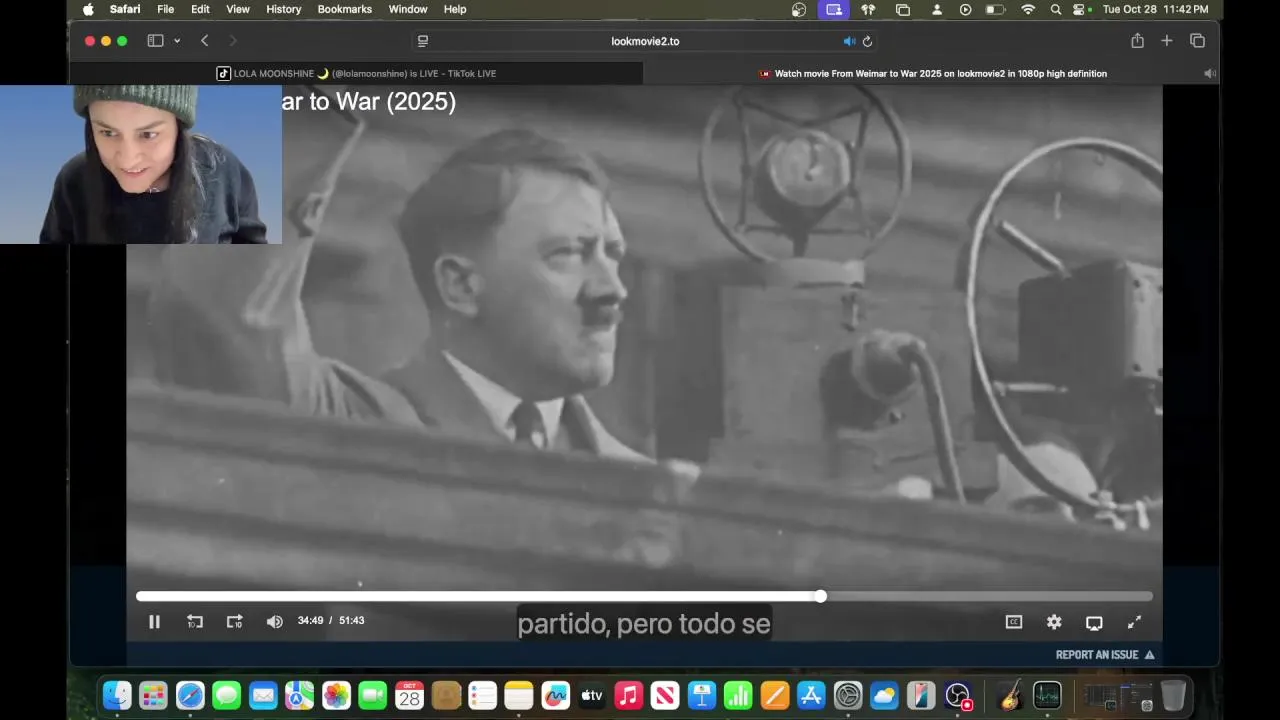Open the date and time notification panel

point(1155,9)
